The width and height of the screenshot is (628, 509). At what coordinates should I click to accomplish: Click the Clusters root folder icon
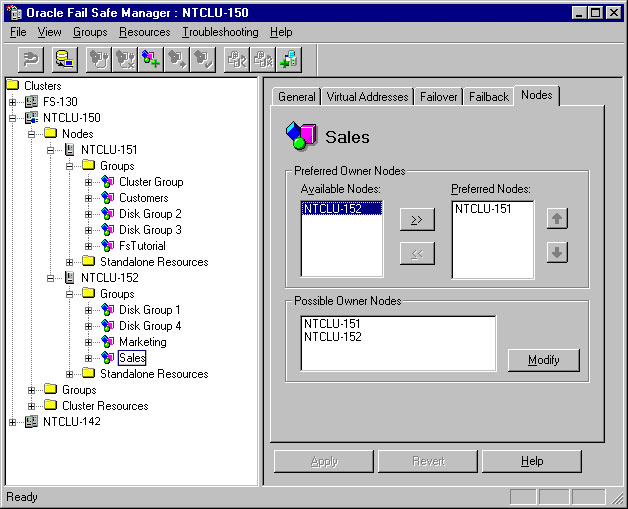[13, 84]
